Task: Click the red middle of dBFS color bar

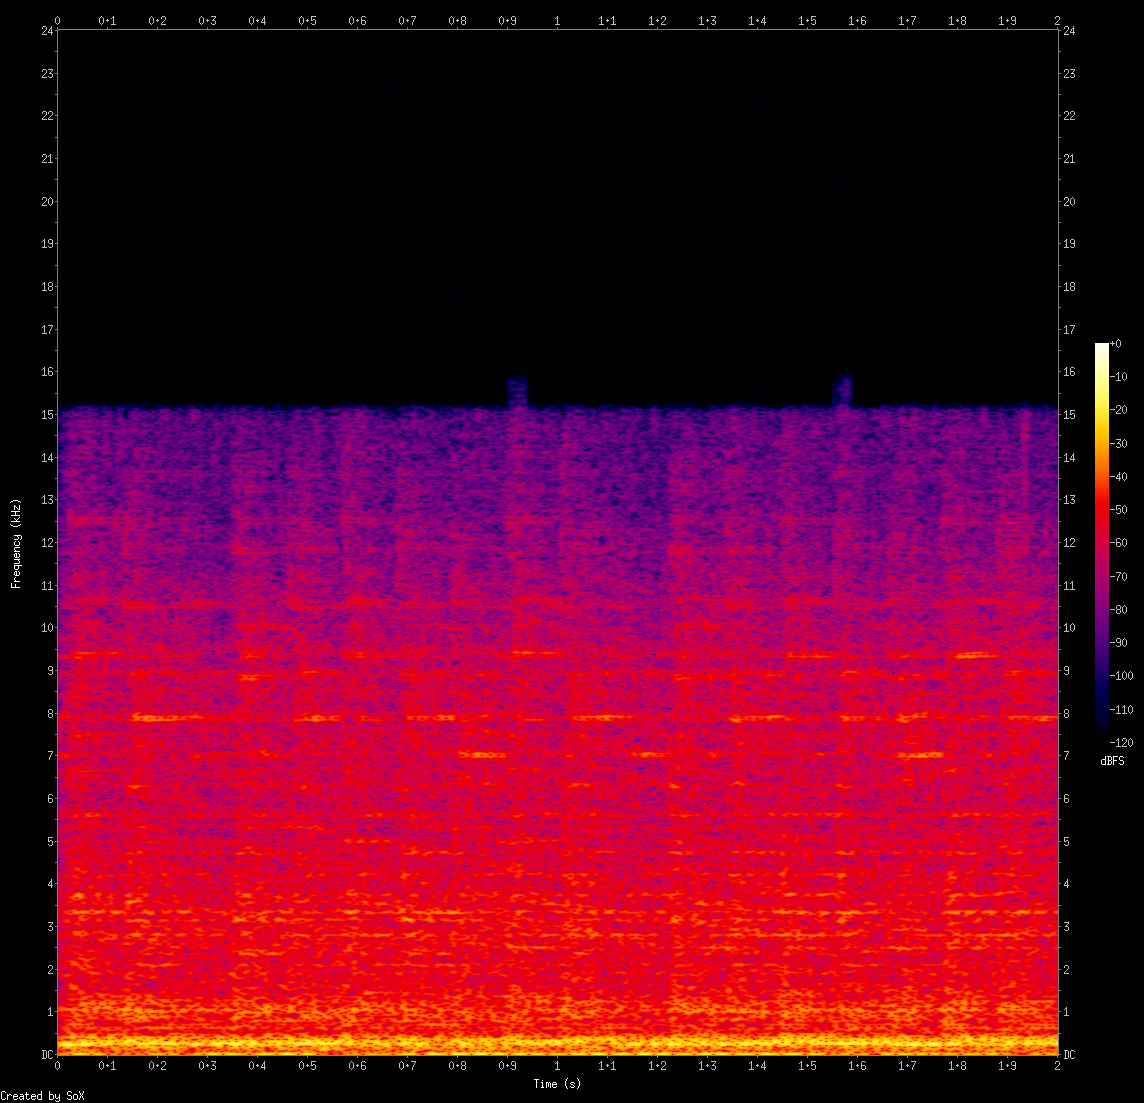Action: (x=1102, y=510)
